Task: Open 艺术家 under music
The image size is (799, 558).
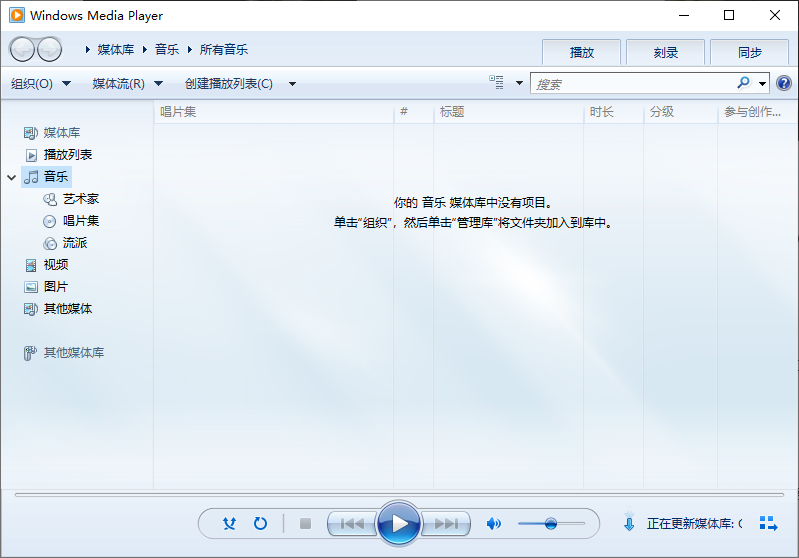Action: click(x=71, y=199)
